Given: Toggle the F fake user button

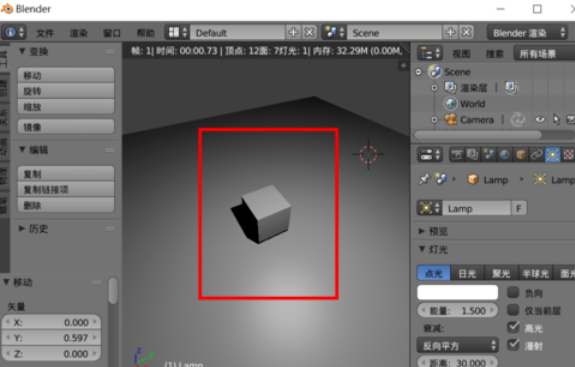Looking at the screenshot, I should 519,208.
